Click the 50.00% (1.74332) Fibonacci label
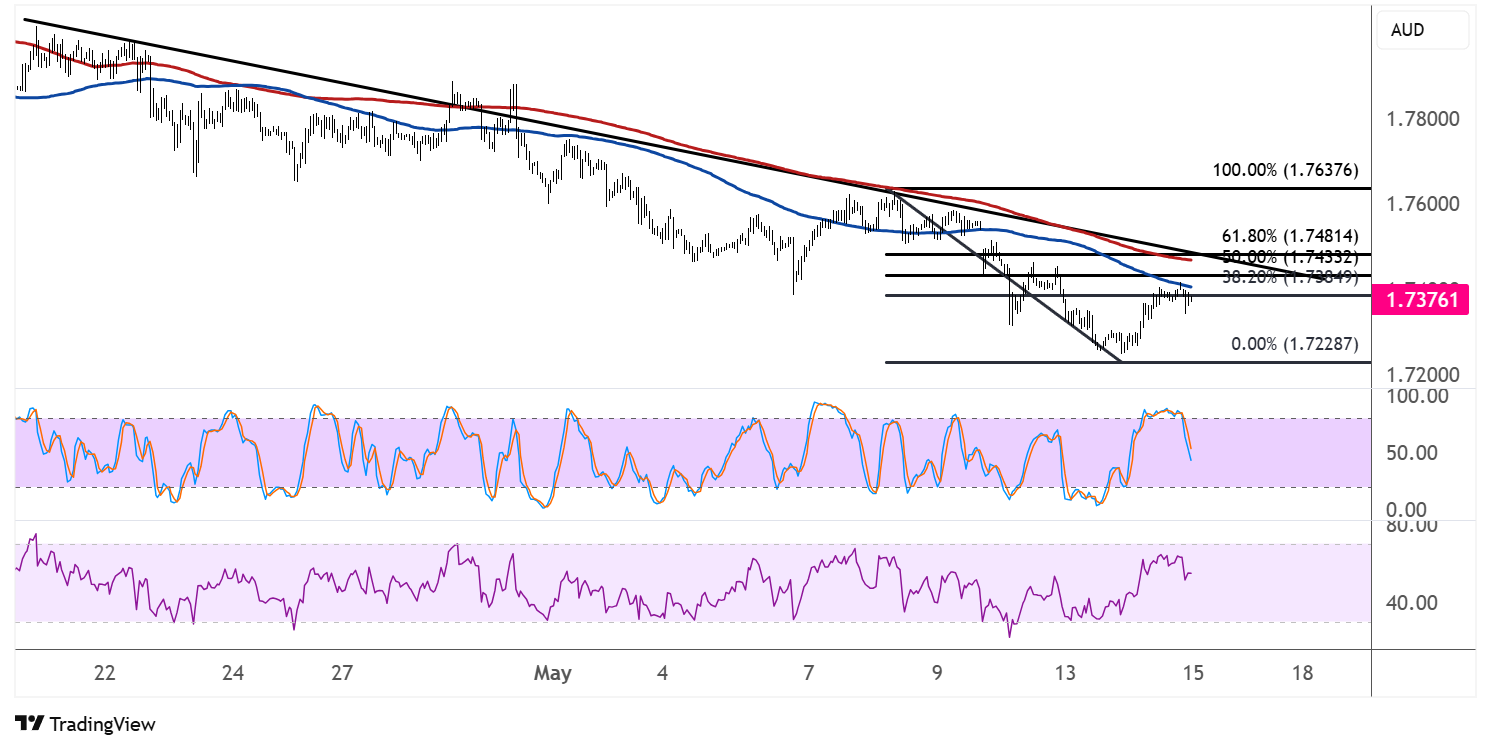The height and width of the screenshot is (750, 1491). pyautogui.click(x=1289, y=256)
